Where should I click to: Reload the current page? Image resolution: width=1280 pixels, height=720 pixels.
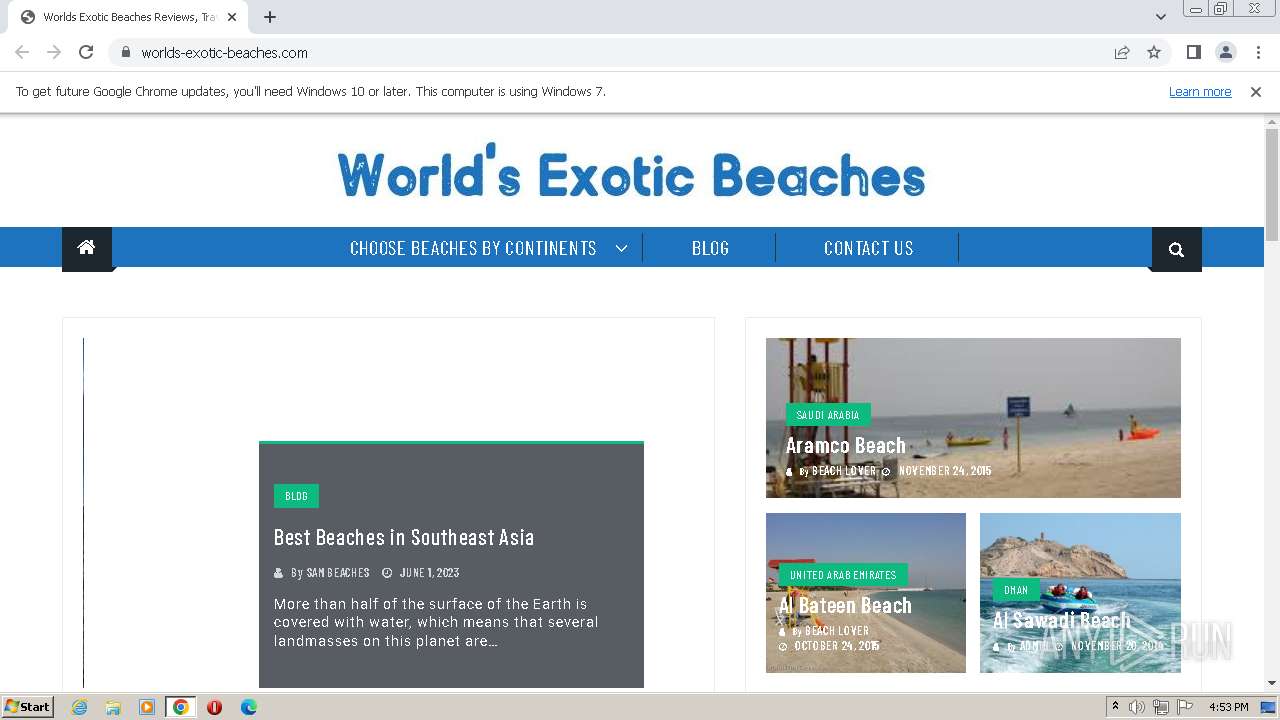[86, 52]
